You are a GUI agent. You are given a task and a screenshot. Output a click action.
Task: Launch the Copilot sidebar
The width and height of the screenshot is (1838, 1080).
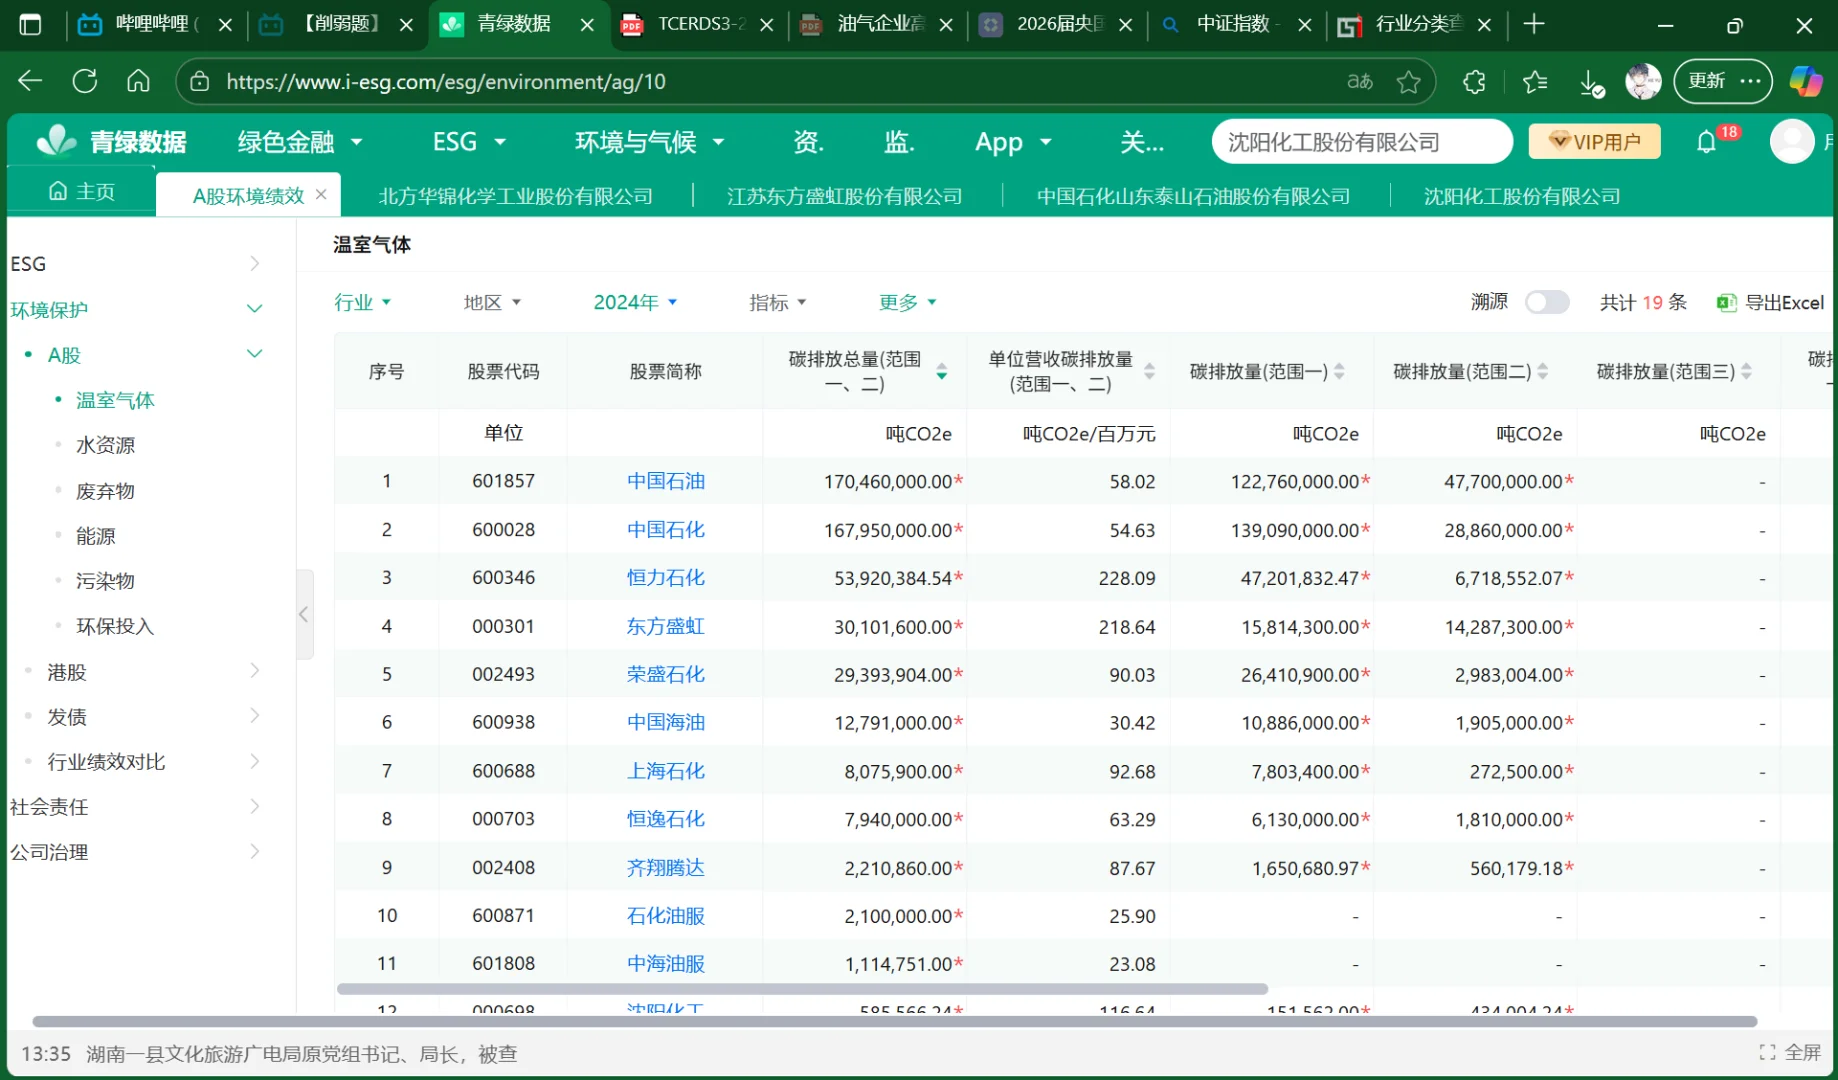click(x=1806, y=82)
